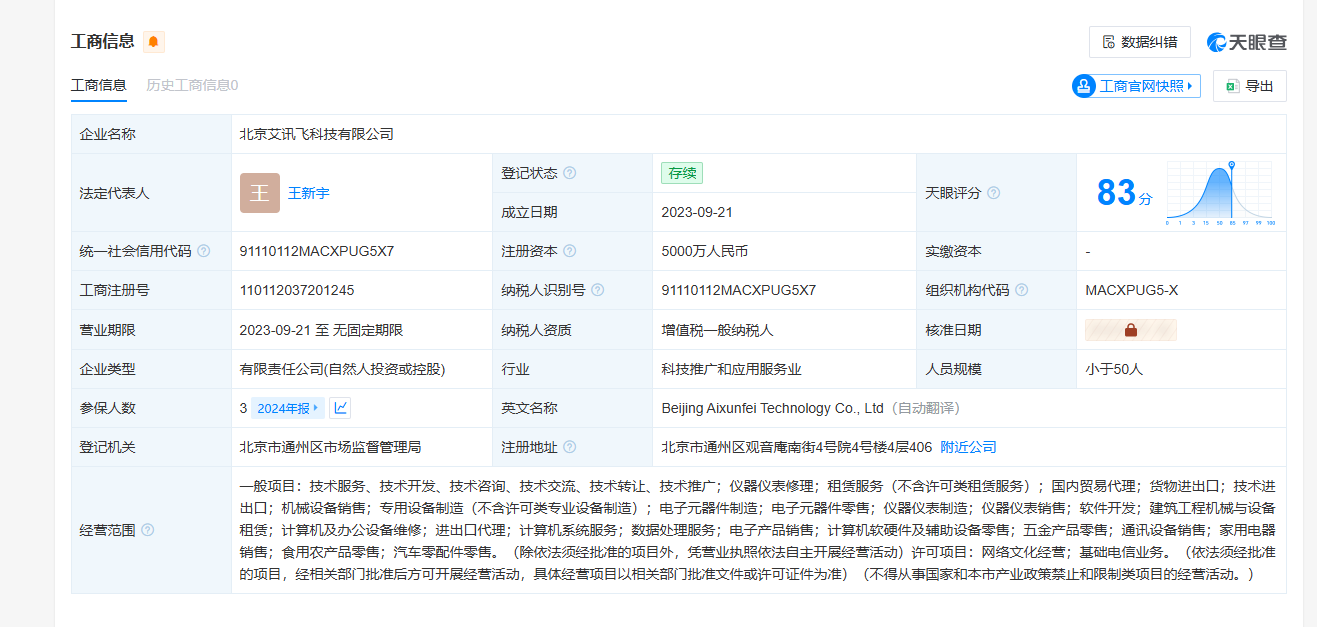Click the locked 核准日期 lock icon
Screen dimensions: 1317x627
click(x=1131, y=330)
